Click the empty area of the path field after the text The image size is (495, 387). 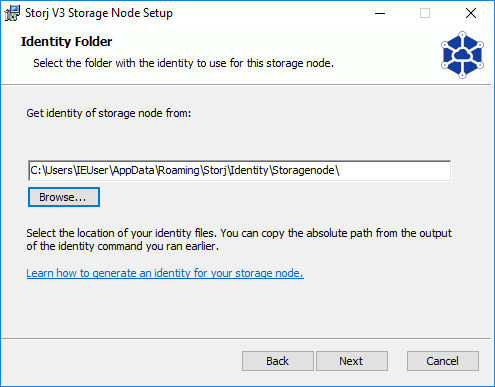[x=395, y=171]
